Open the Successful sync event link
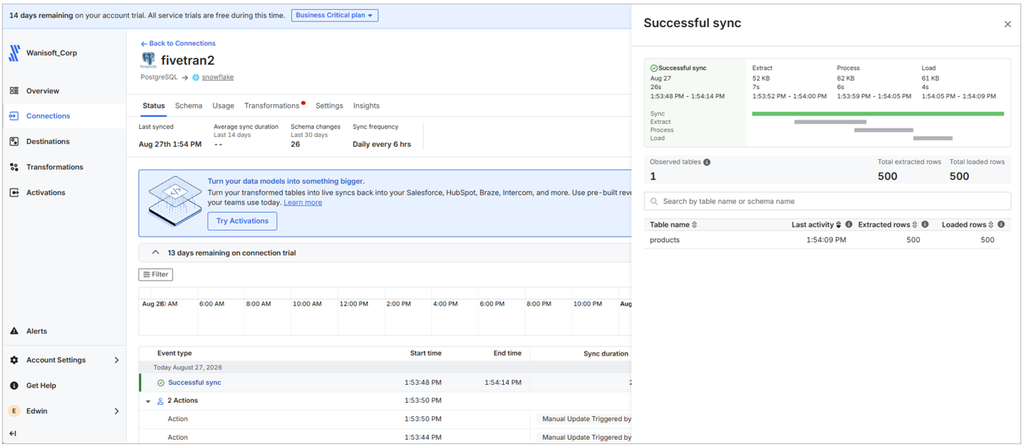This screenshot has width=1024, height=447. 195,382
